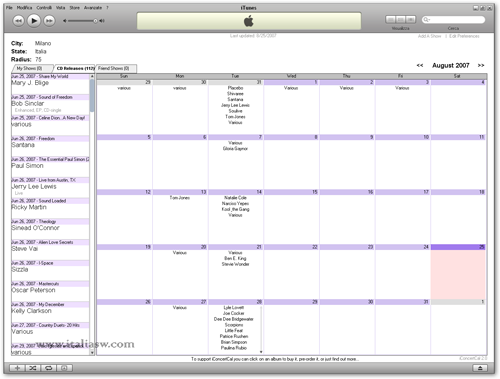
Task: Click the city value Milano
Action: [43, 43]
